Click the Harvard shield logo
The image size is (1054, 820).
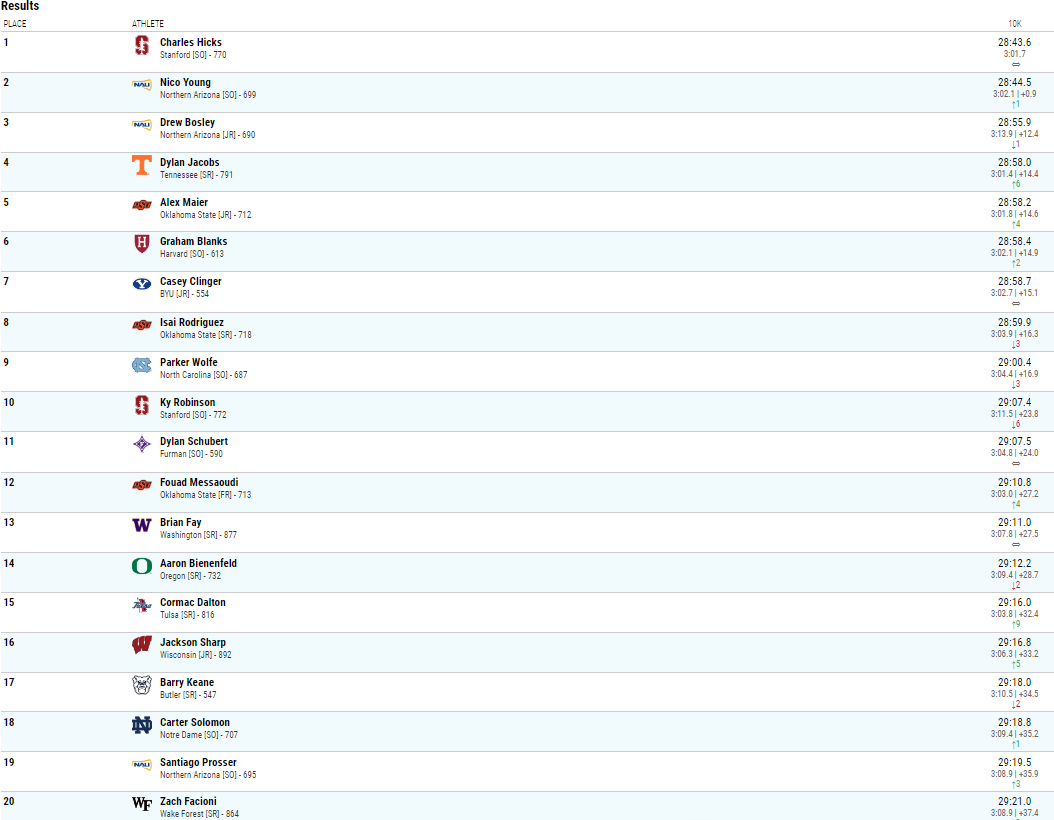pos(142,243)
